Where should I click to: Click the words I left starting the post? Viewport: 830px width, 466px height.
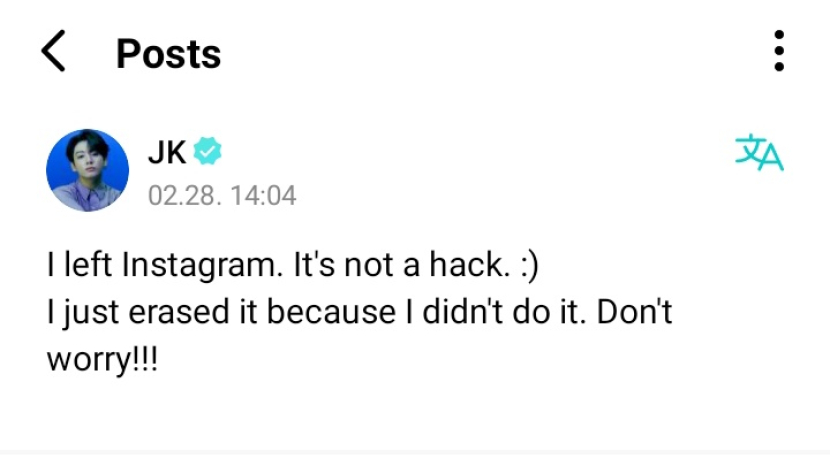coord(80,266)
